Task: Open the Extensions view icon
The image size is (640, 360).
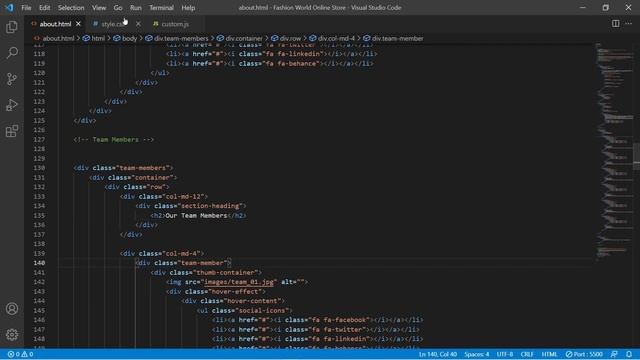Action: 12,131
